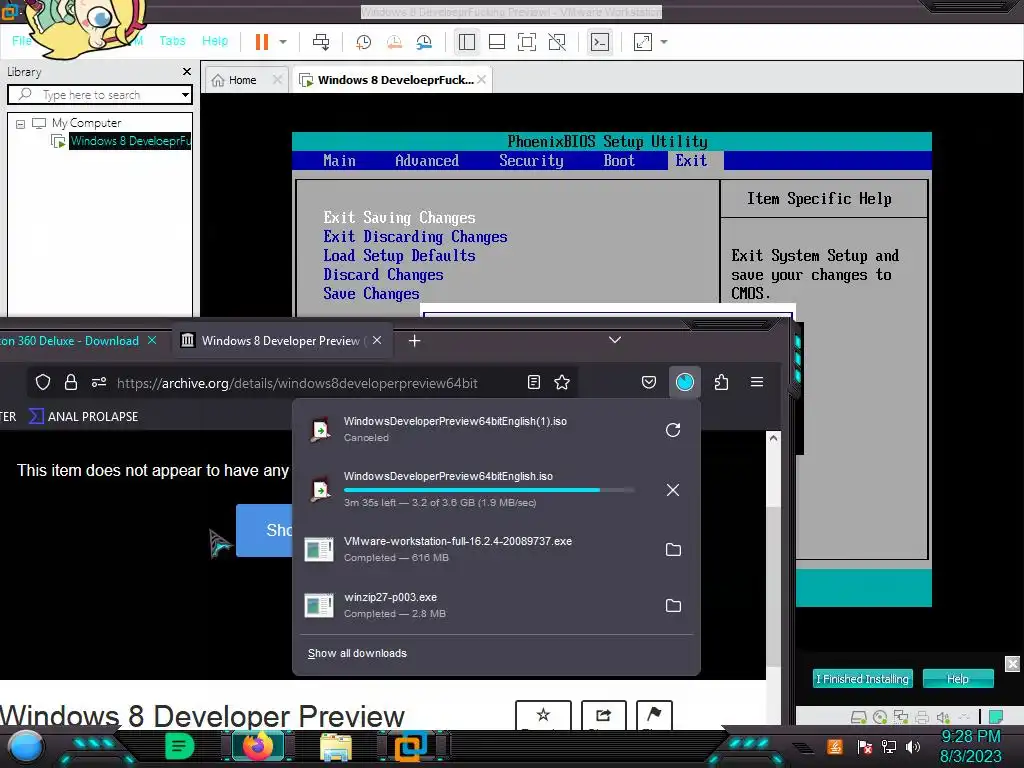This screenshot has height=768, width=1024.
Task: Toggle Unity mode icon in VMware toolbar
Action: (x=557, y=42)
